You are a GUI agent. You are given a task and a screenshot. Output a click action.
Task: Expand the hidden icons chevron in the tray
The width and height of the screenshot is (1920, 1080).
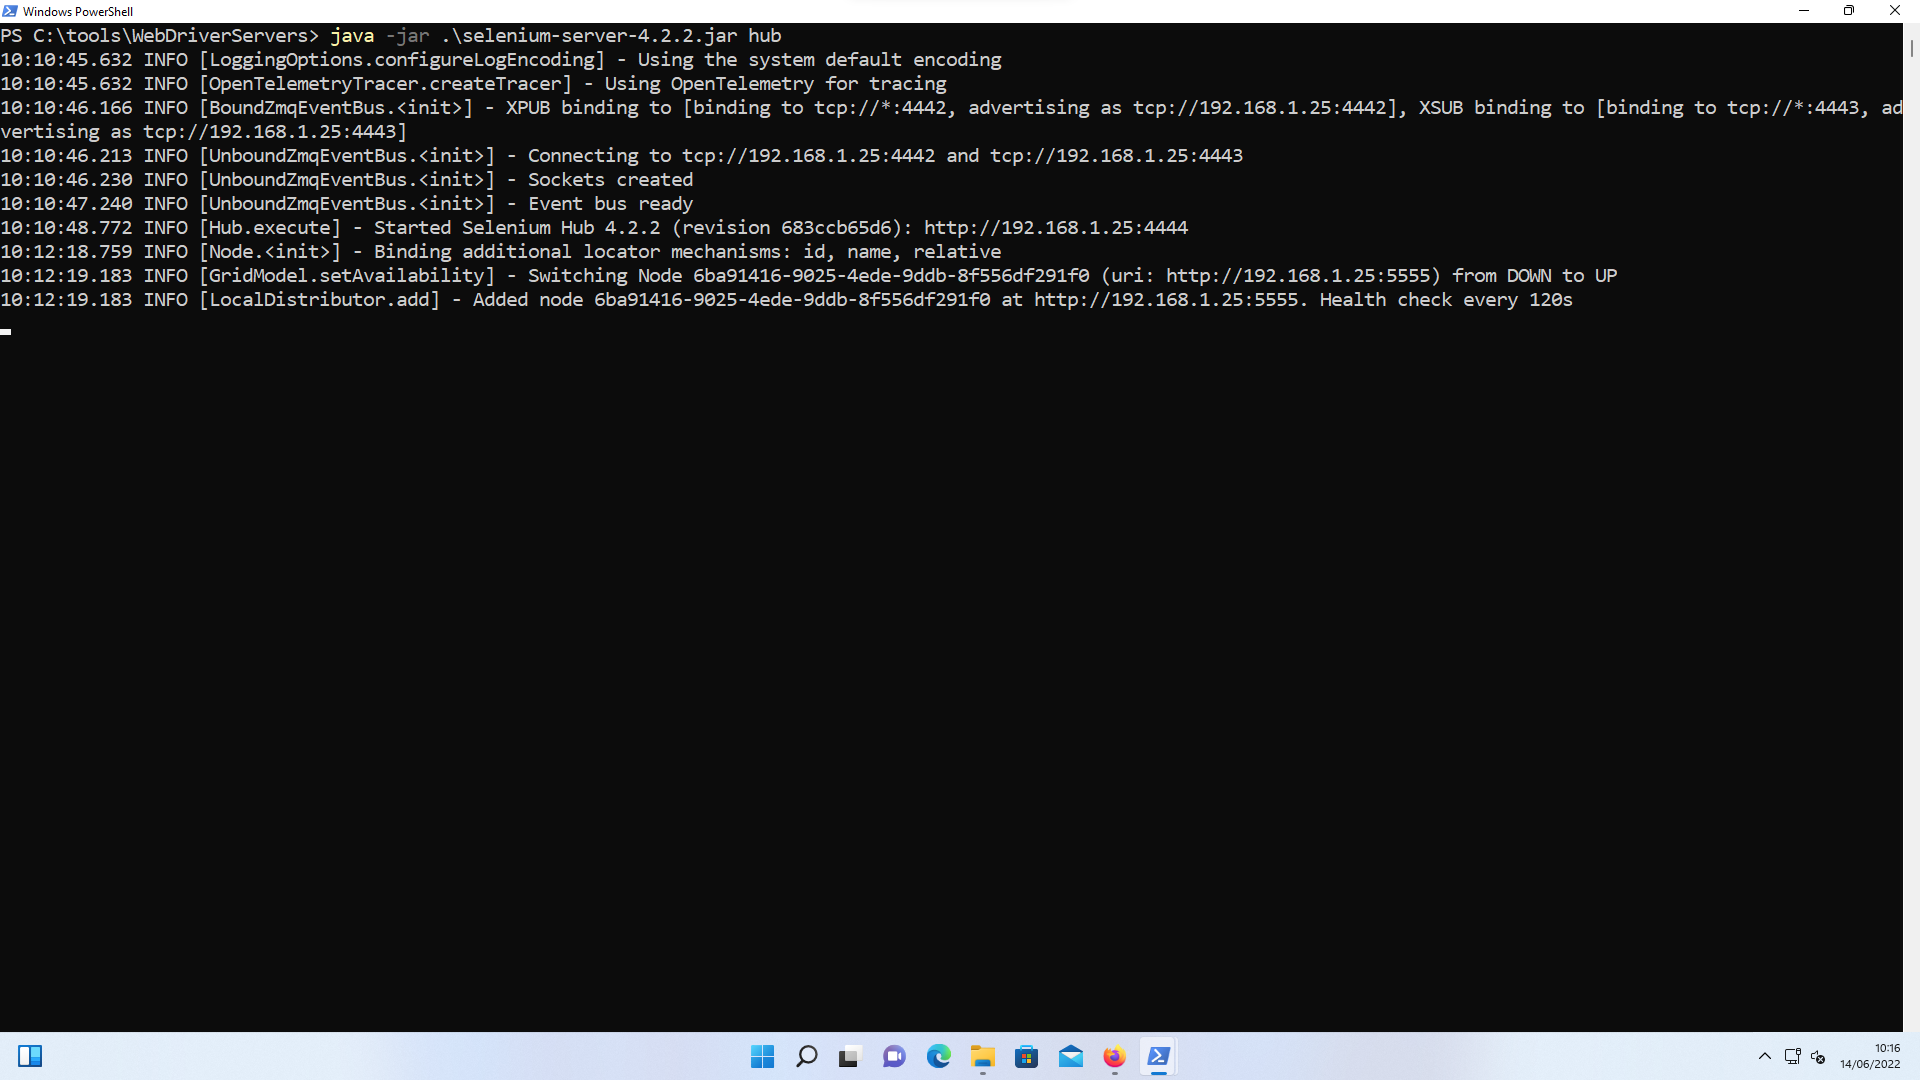[1765, 1056]
